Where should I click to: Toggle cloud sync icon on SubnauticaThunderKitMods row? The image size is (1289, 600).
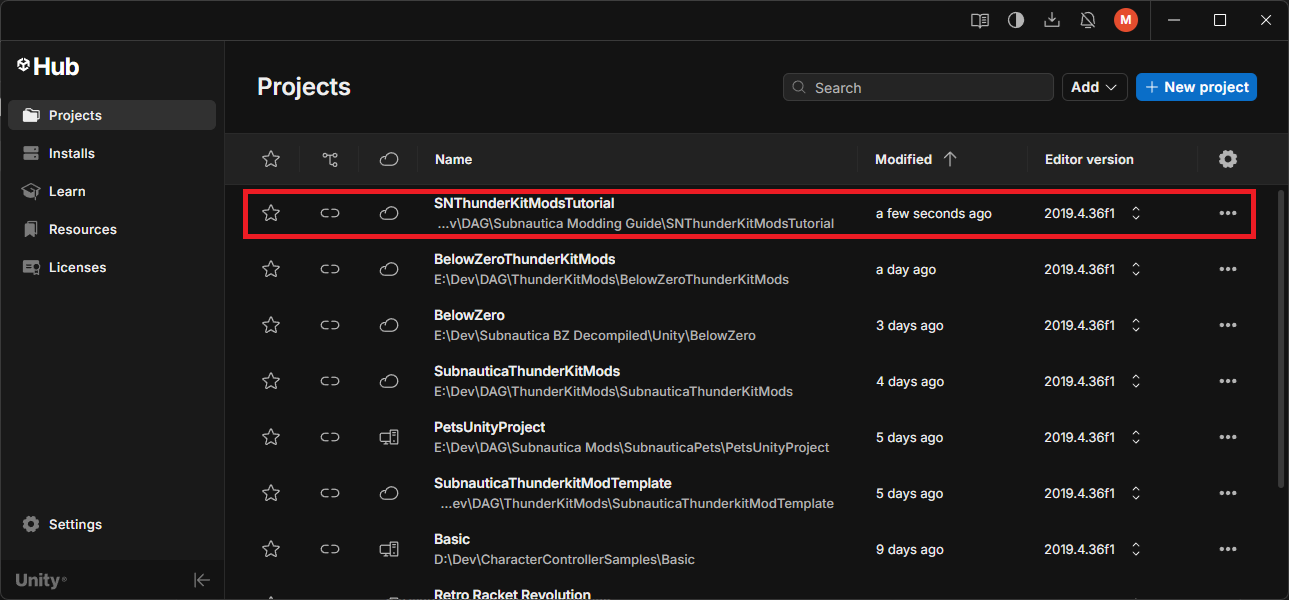pyautogui.click(x=388, y=380)
